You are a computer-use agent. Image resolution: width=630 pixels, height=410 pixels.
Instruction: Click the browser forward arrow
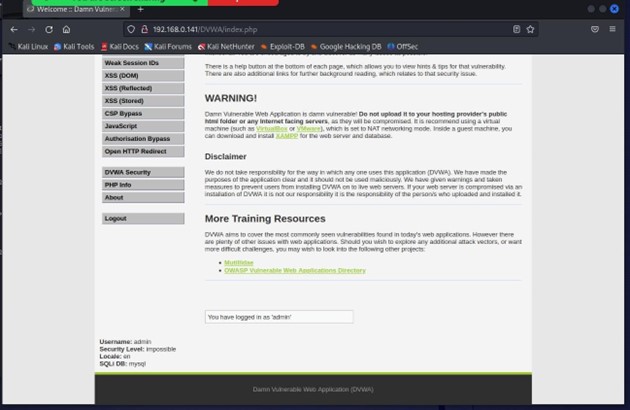(x=31, y=29)
